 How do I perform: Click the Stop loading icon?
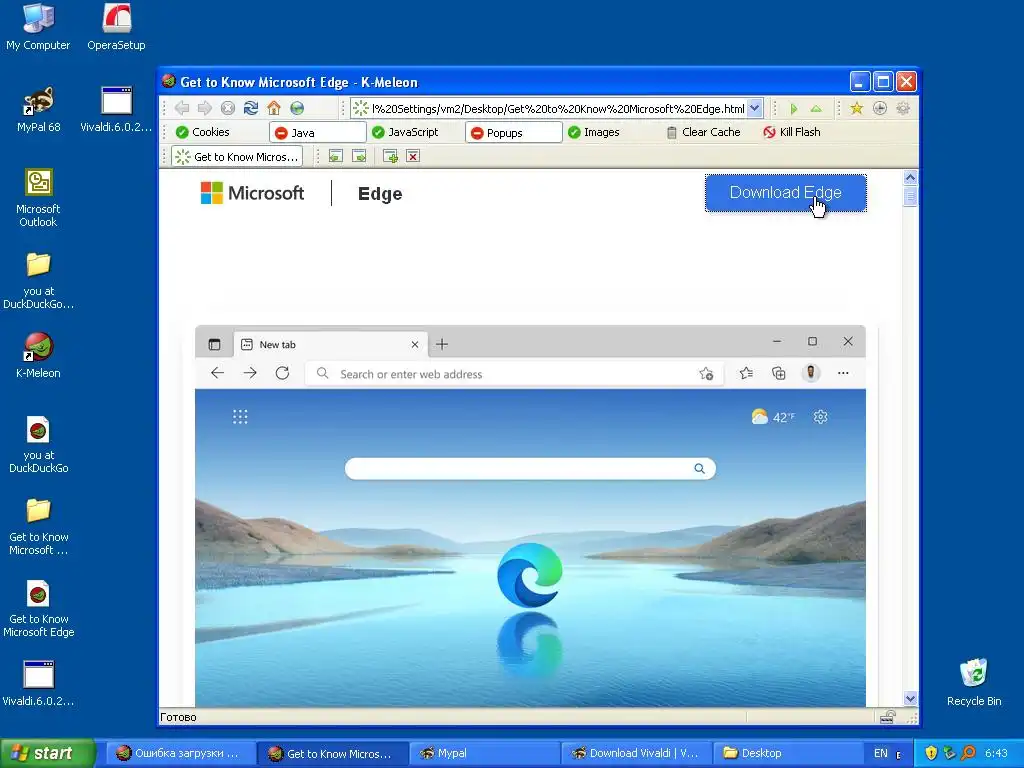point(228,108)
